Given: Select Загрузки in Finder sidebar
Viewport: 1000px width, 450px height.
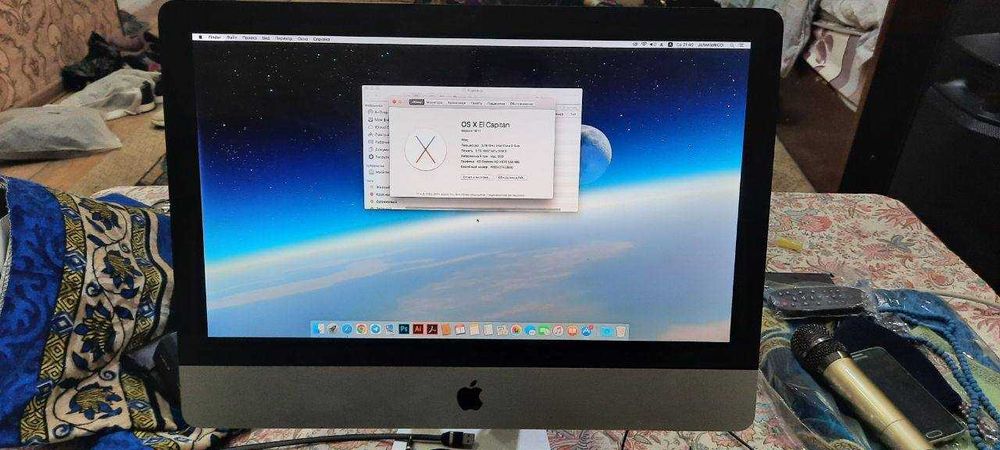Looking at the screenshot, I should point(379,157).
